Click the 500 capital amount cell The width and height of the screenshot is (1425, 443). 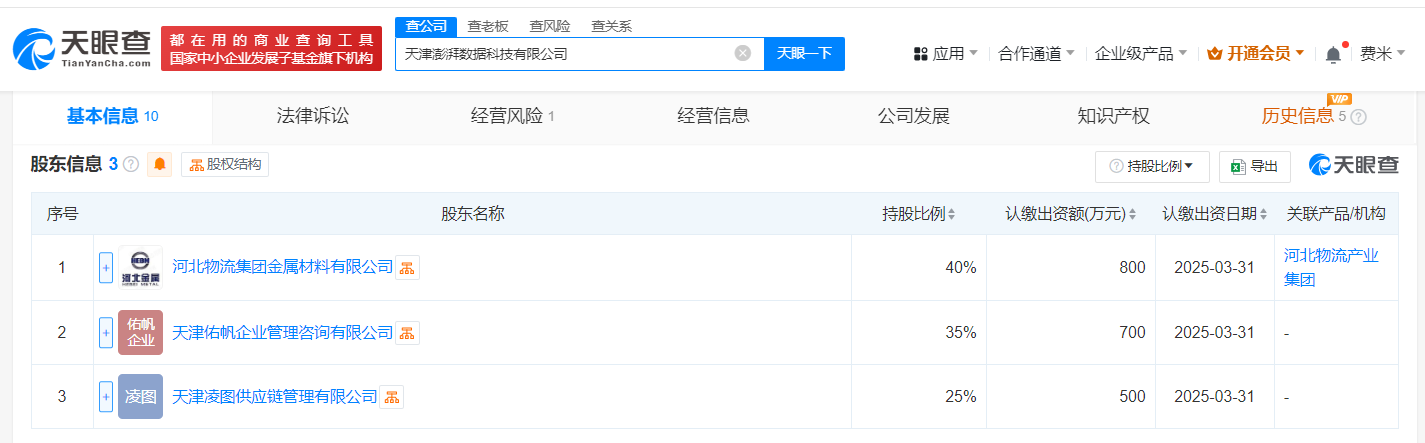1132,396
